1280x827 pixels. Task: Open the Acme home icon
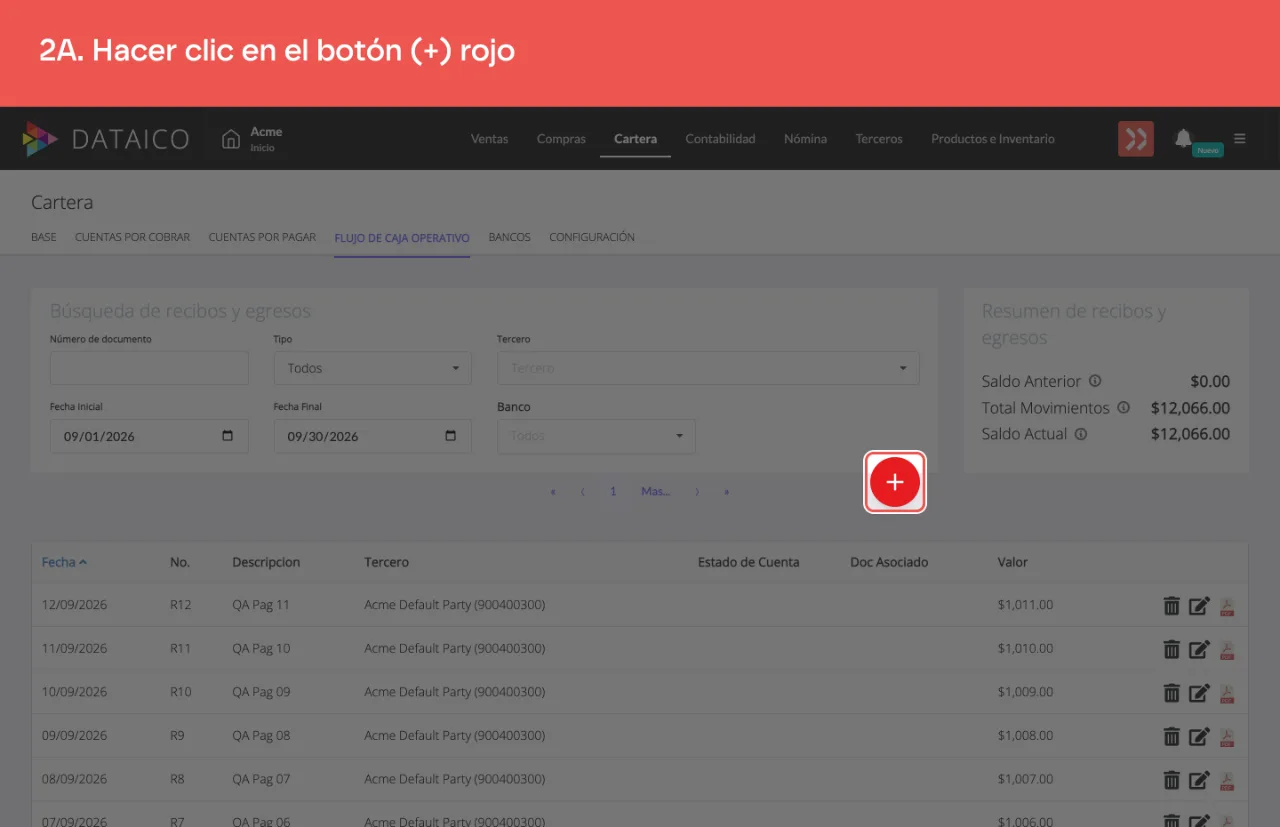tap(231, 139)
